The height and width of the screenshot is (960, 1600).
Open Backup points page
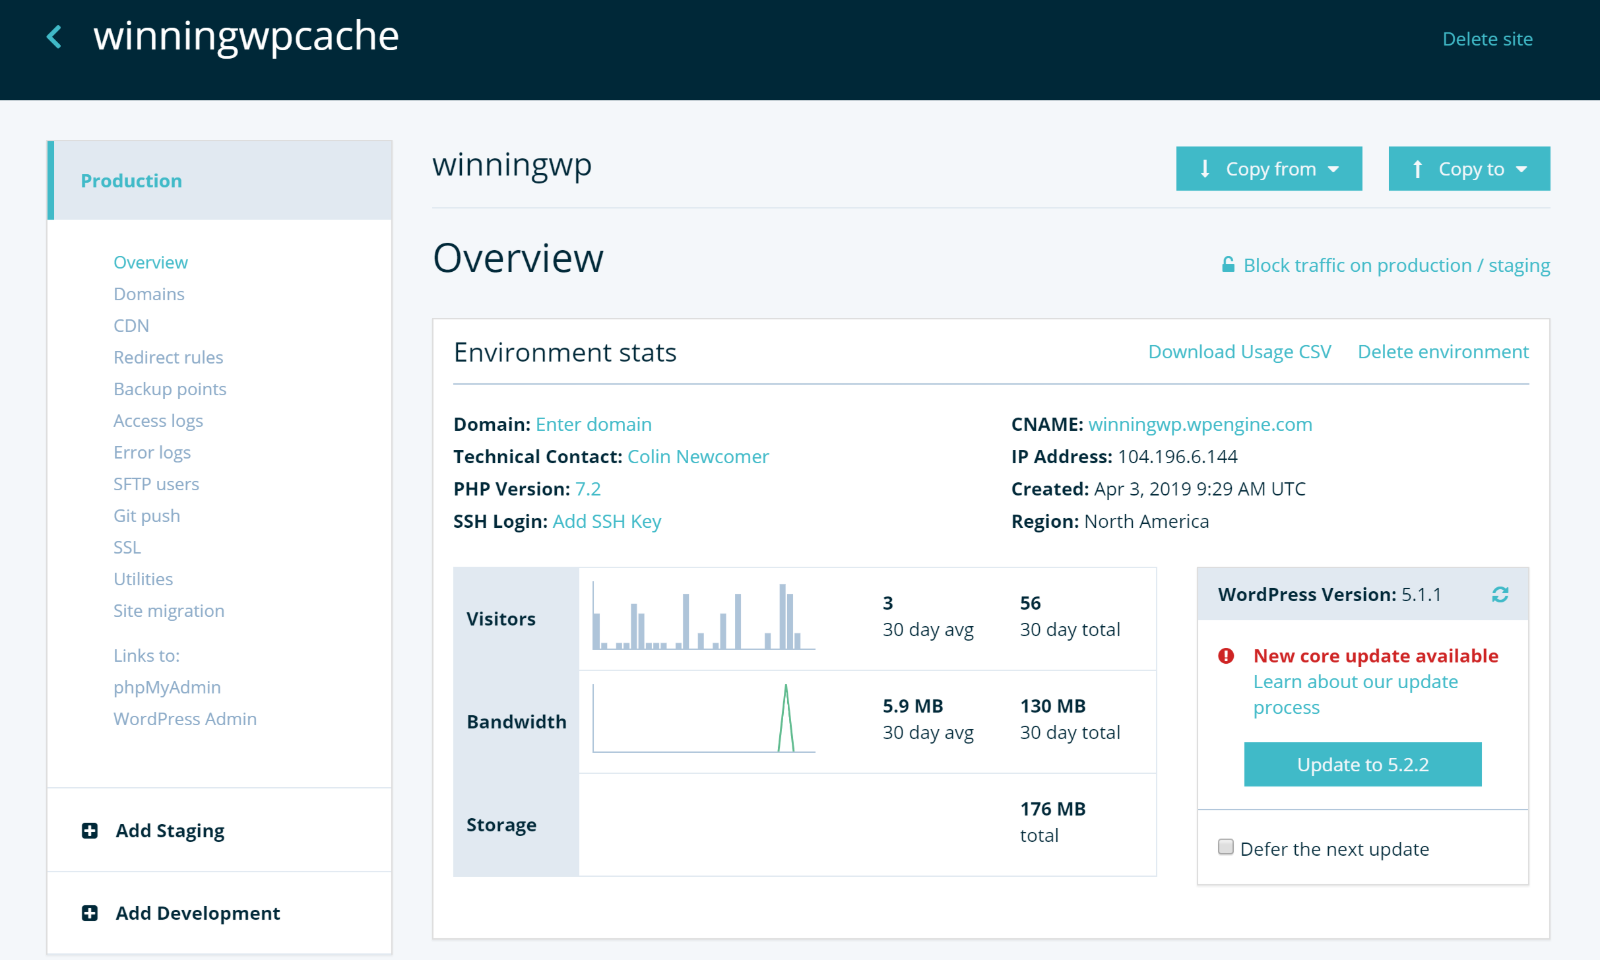coord(170,389)
